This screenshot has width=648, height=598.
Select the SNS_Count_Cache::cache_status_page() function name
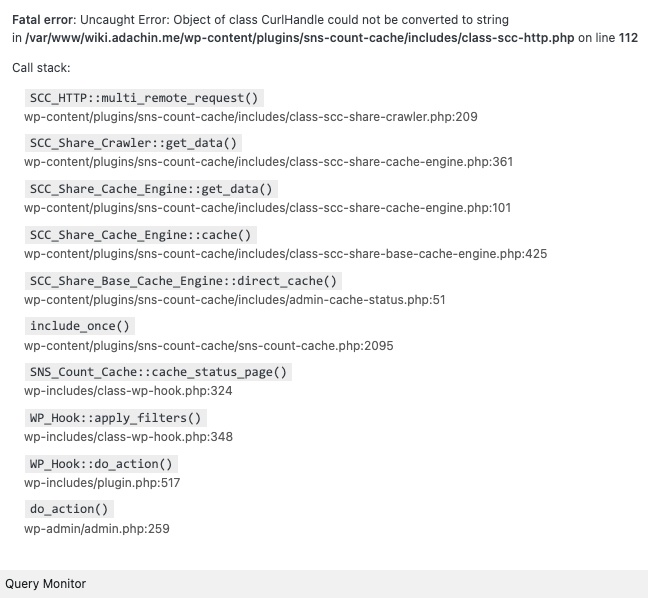[x=158, y=372]
